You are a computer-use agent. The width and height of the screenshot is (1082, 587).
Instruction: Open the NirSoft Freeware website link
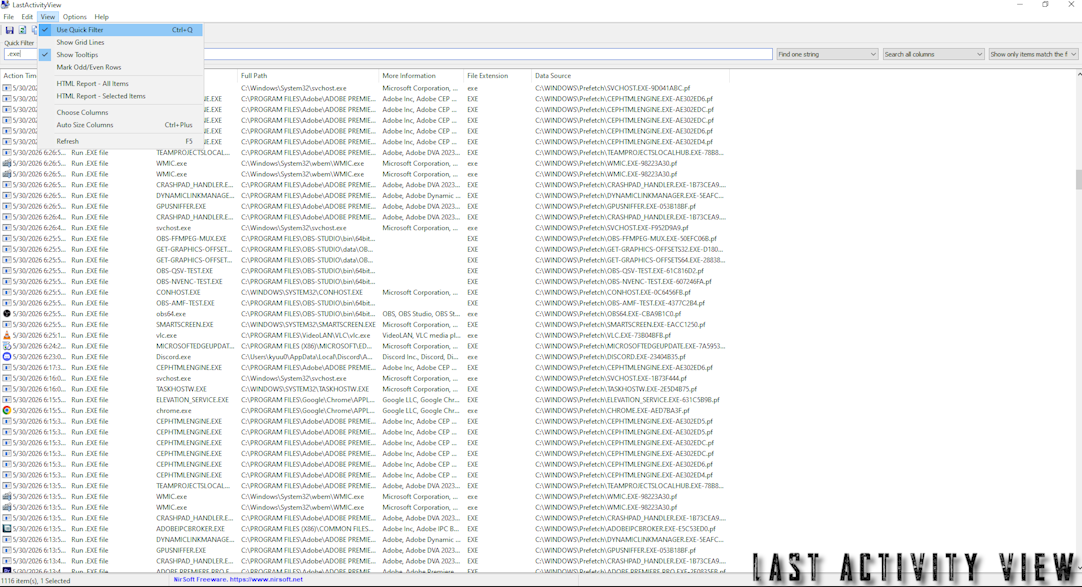[x=238, y=579]
